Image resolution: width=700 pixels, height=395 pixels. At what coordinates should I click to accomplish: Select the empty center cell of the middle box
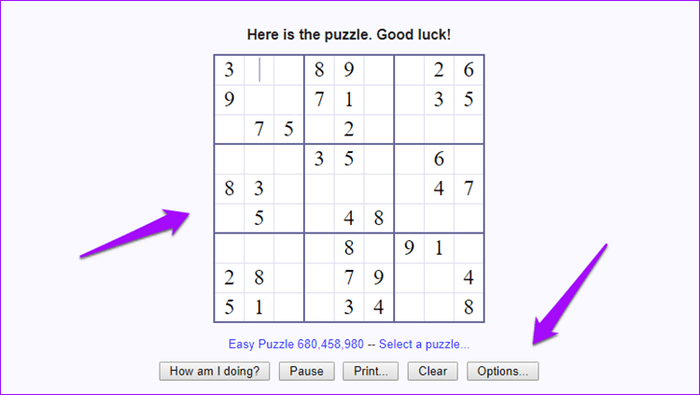point(349,188)
